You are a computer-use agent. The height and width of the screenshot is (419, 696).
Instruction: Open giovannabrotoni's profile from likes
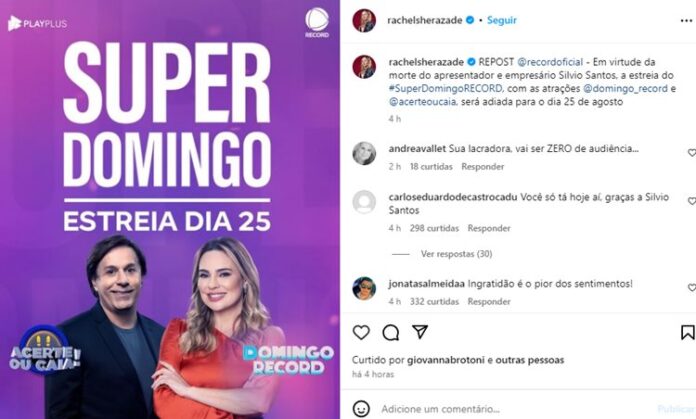[x=446, y=360]
